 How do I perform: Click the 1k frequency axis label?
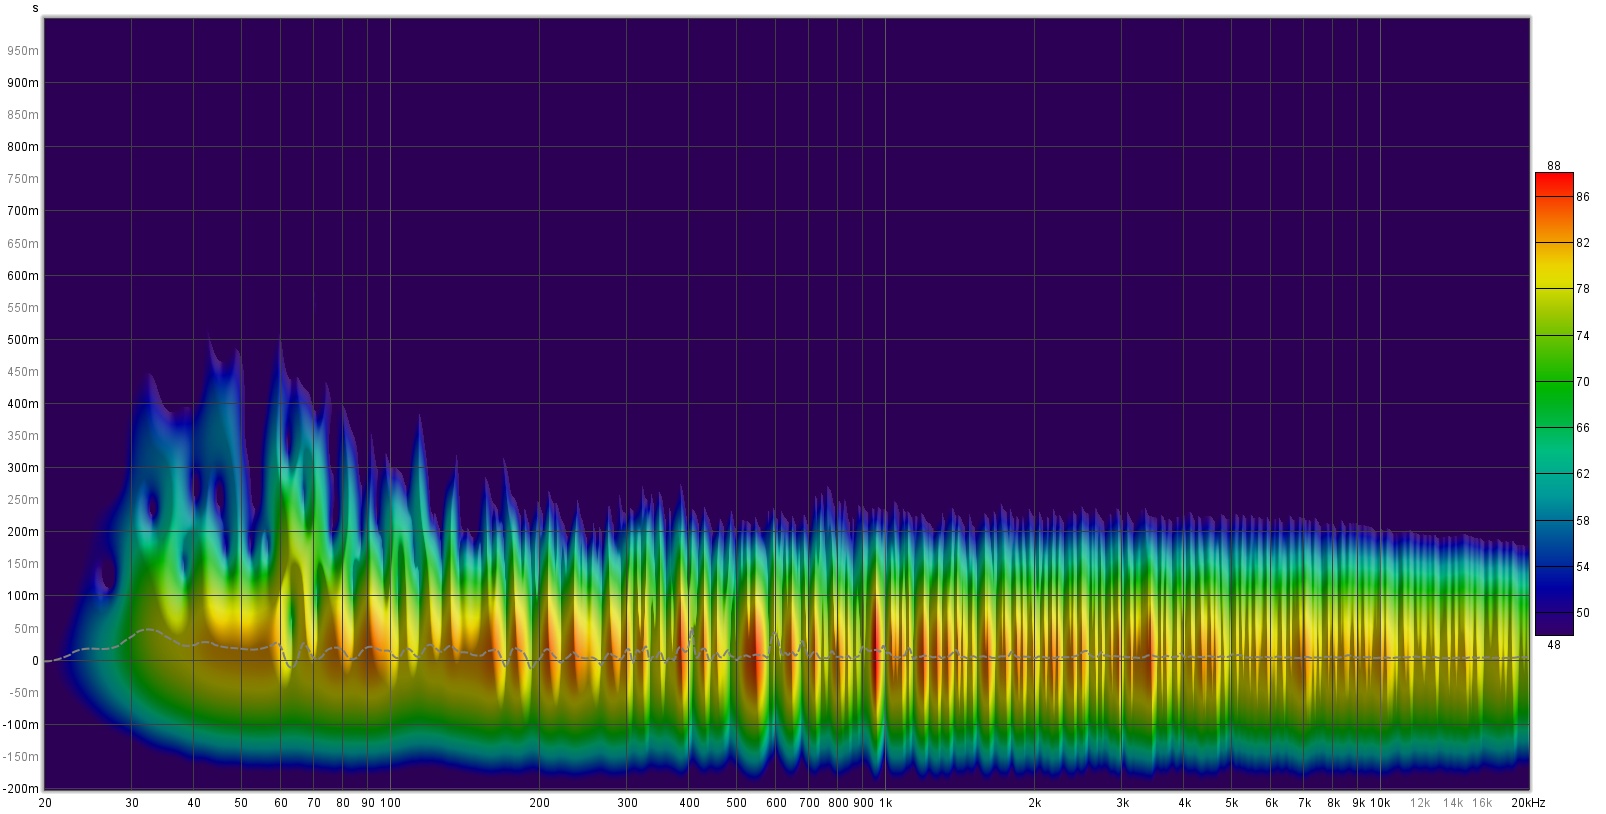point(886,803)
